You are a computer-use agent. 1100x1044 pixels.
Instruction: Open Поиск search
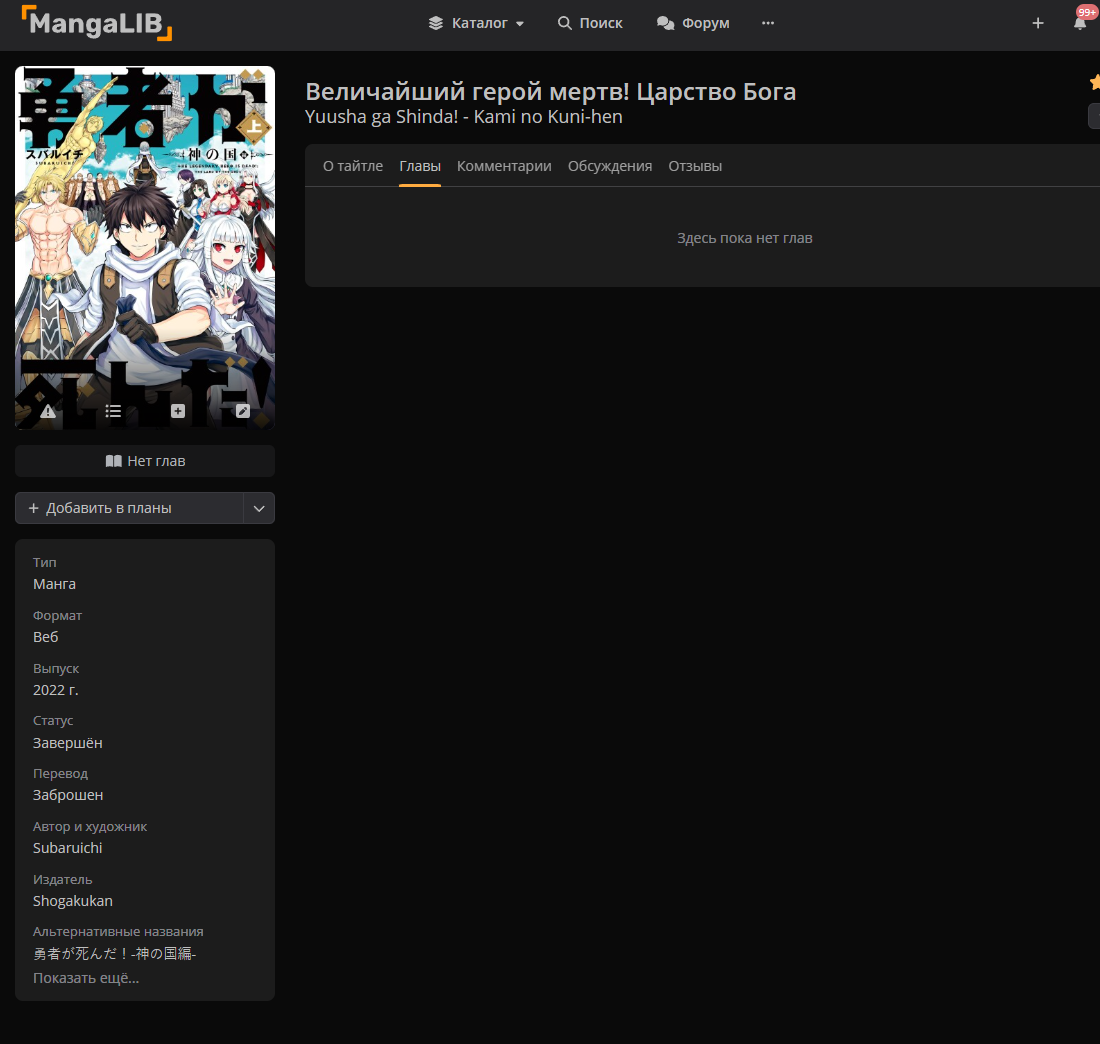590,23
